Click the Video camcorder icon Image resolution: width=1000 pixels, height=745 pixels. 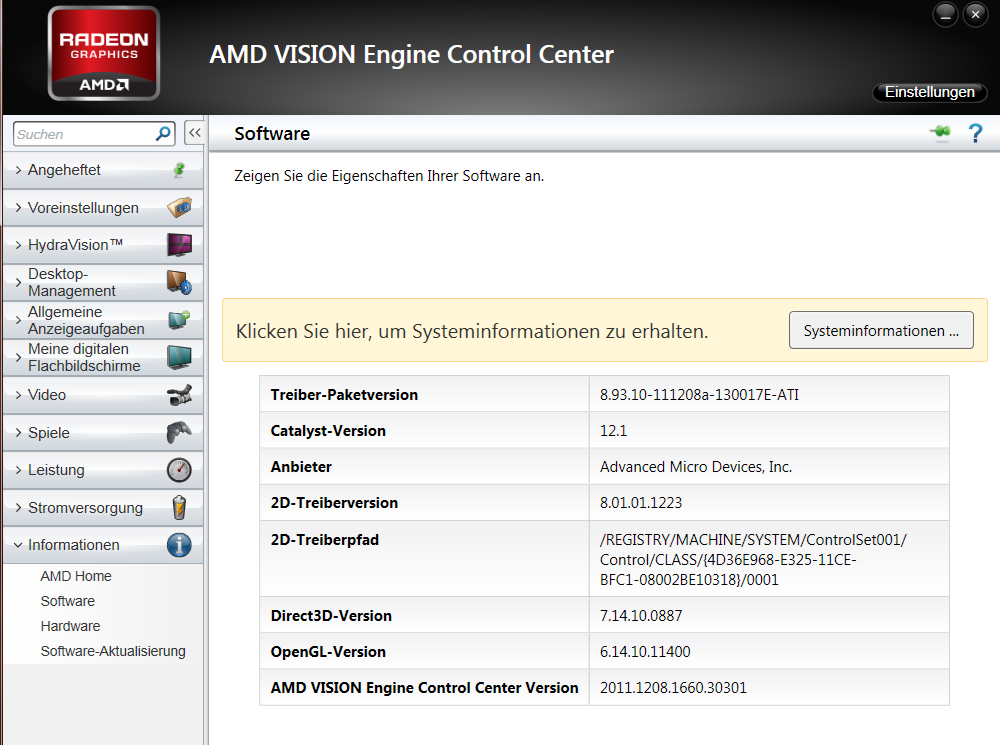tap(179, 395)
